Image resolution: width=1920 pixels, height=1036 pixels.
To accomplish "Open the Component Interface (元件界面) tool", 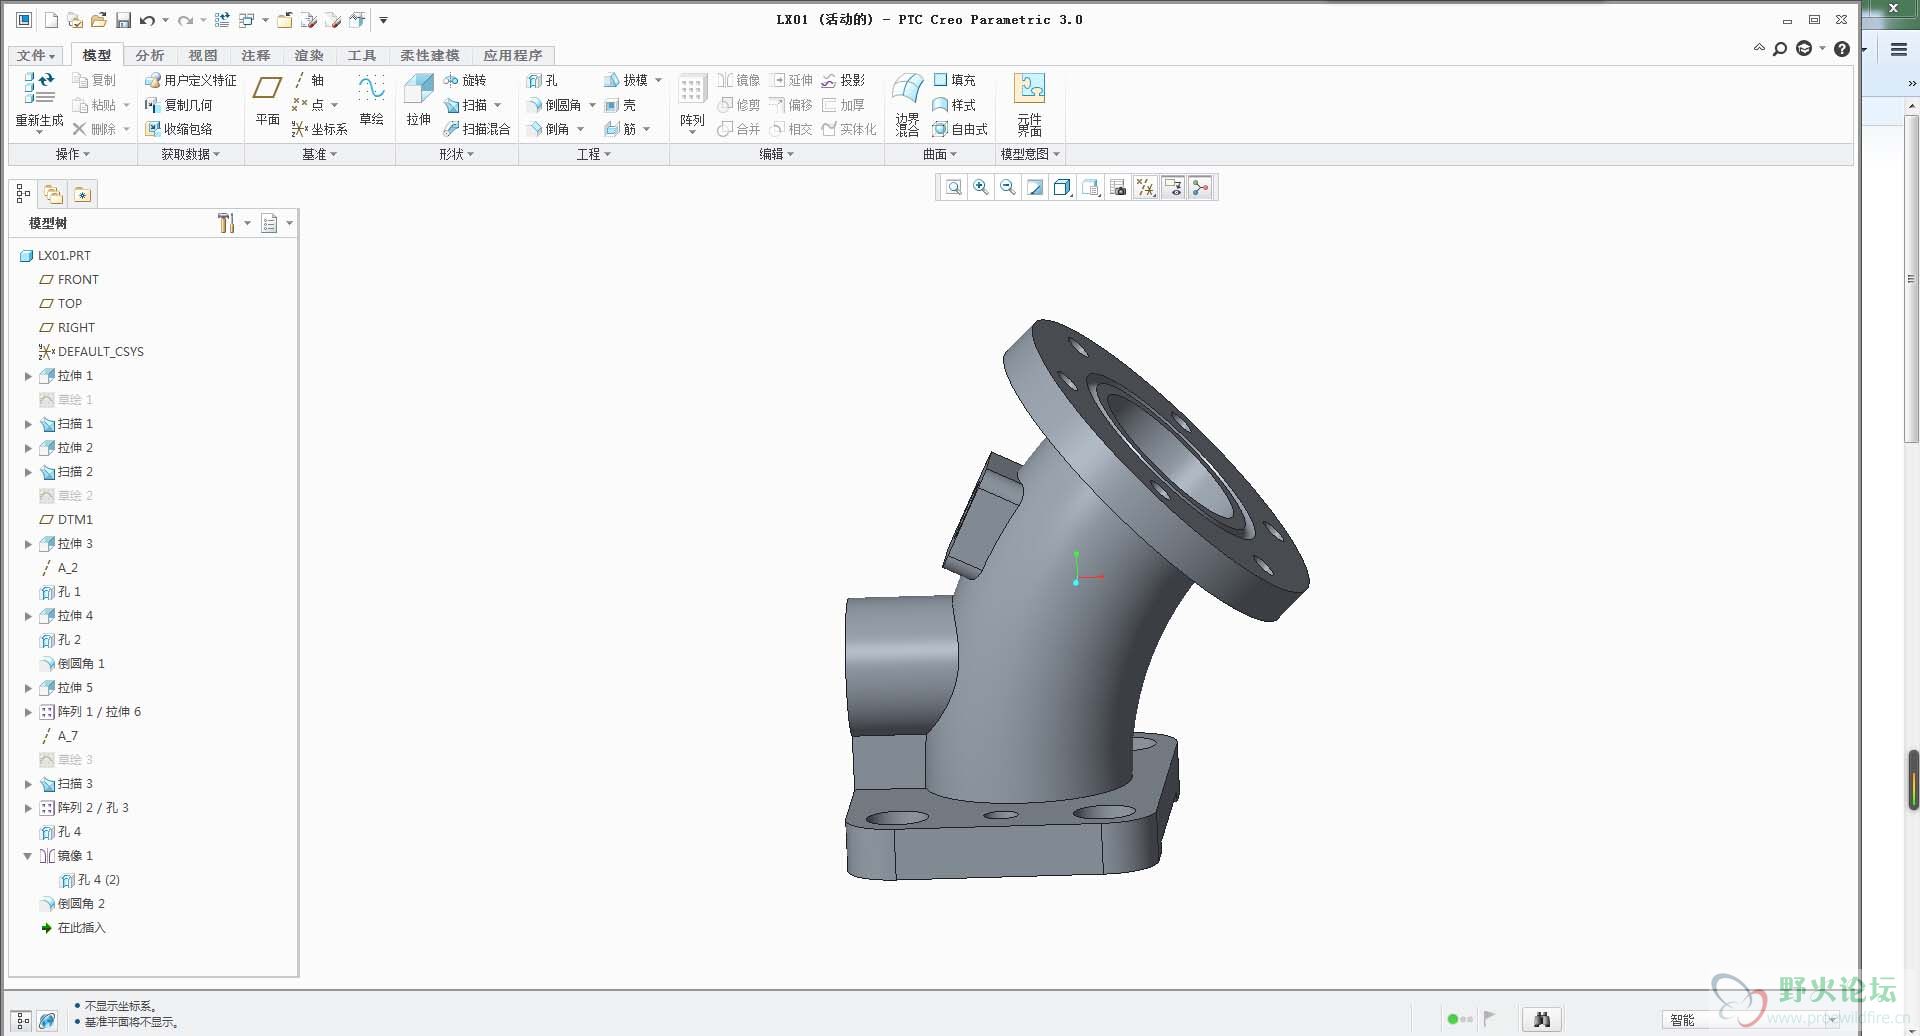I will coord(1030,104).
